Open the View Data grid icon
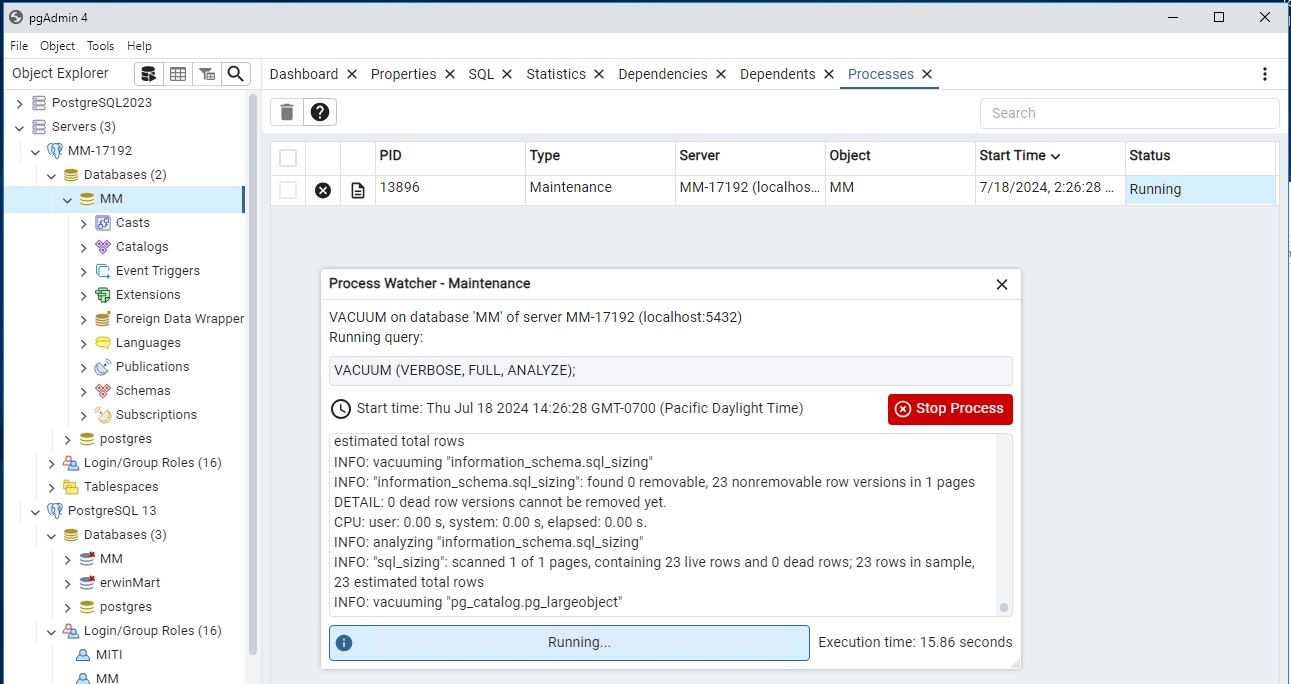Viewport: 1291px width, 684px height. pyautogui.click(x=178, y=74)
